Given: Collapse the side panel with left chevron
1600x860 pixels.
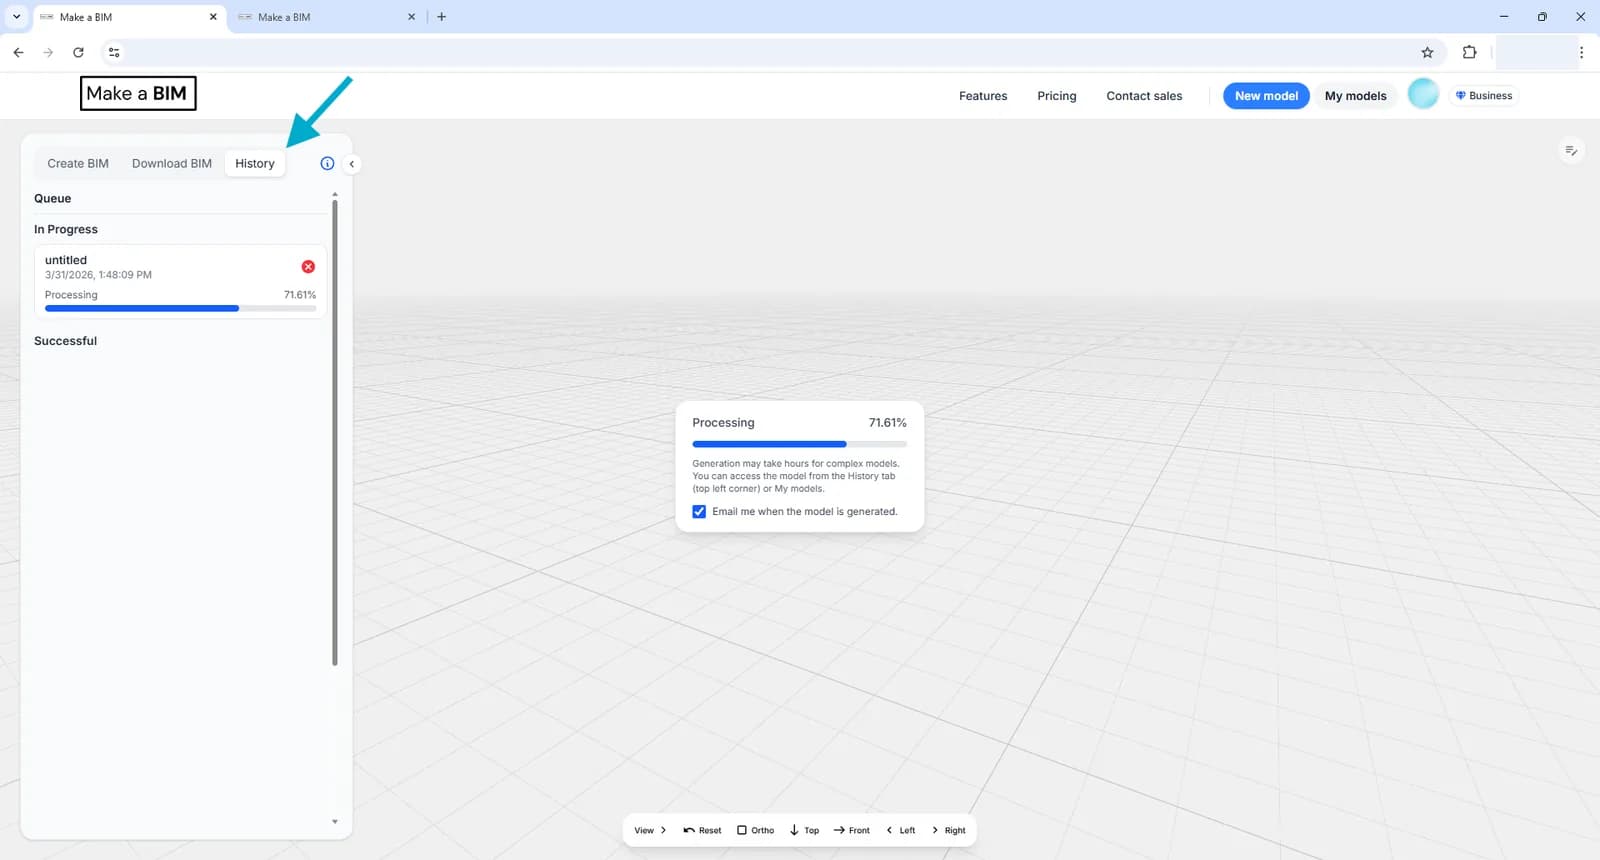Looking at the screenshot, I should coord(351,164).
